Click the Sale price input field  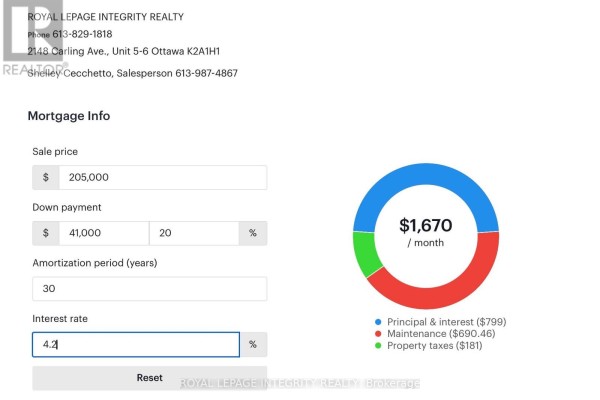tap(163, 177)
